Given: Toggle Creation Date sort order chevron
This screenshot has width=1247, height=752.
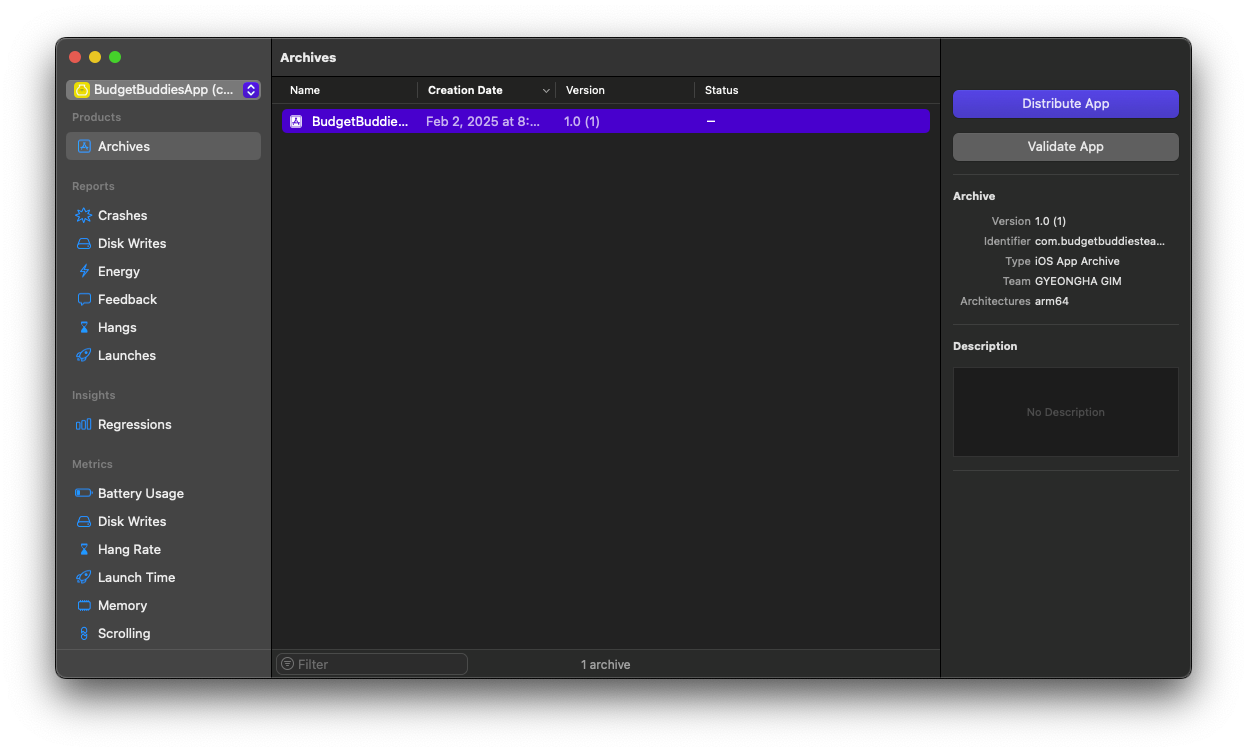Looking at the screenshot, I should (546, 90).
